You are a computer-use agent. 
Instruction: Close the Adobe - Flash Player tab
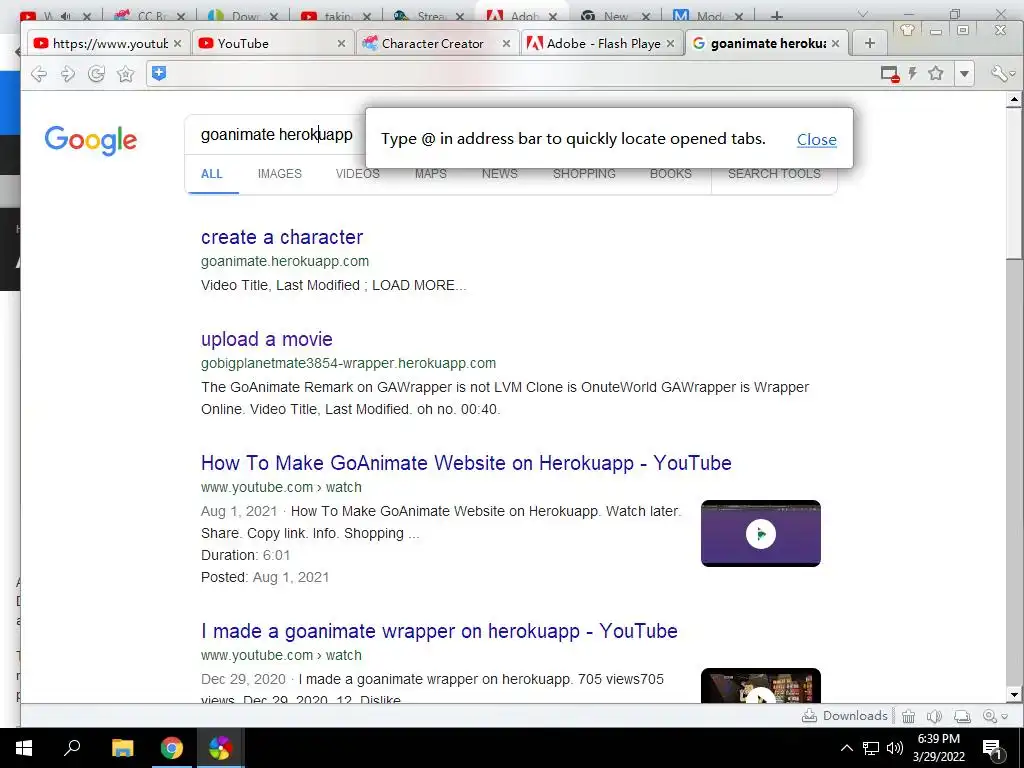tap(670, 44)
